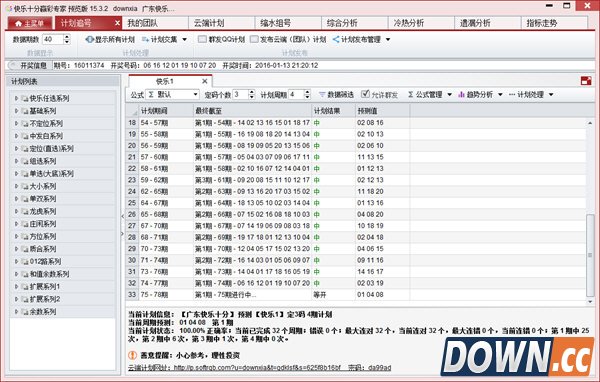The image size is (600, 382).
Task: Switch to the 冷热分析 tab
Action: point(422,23)
